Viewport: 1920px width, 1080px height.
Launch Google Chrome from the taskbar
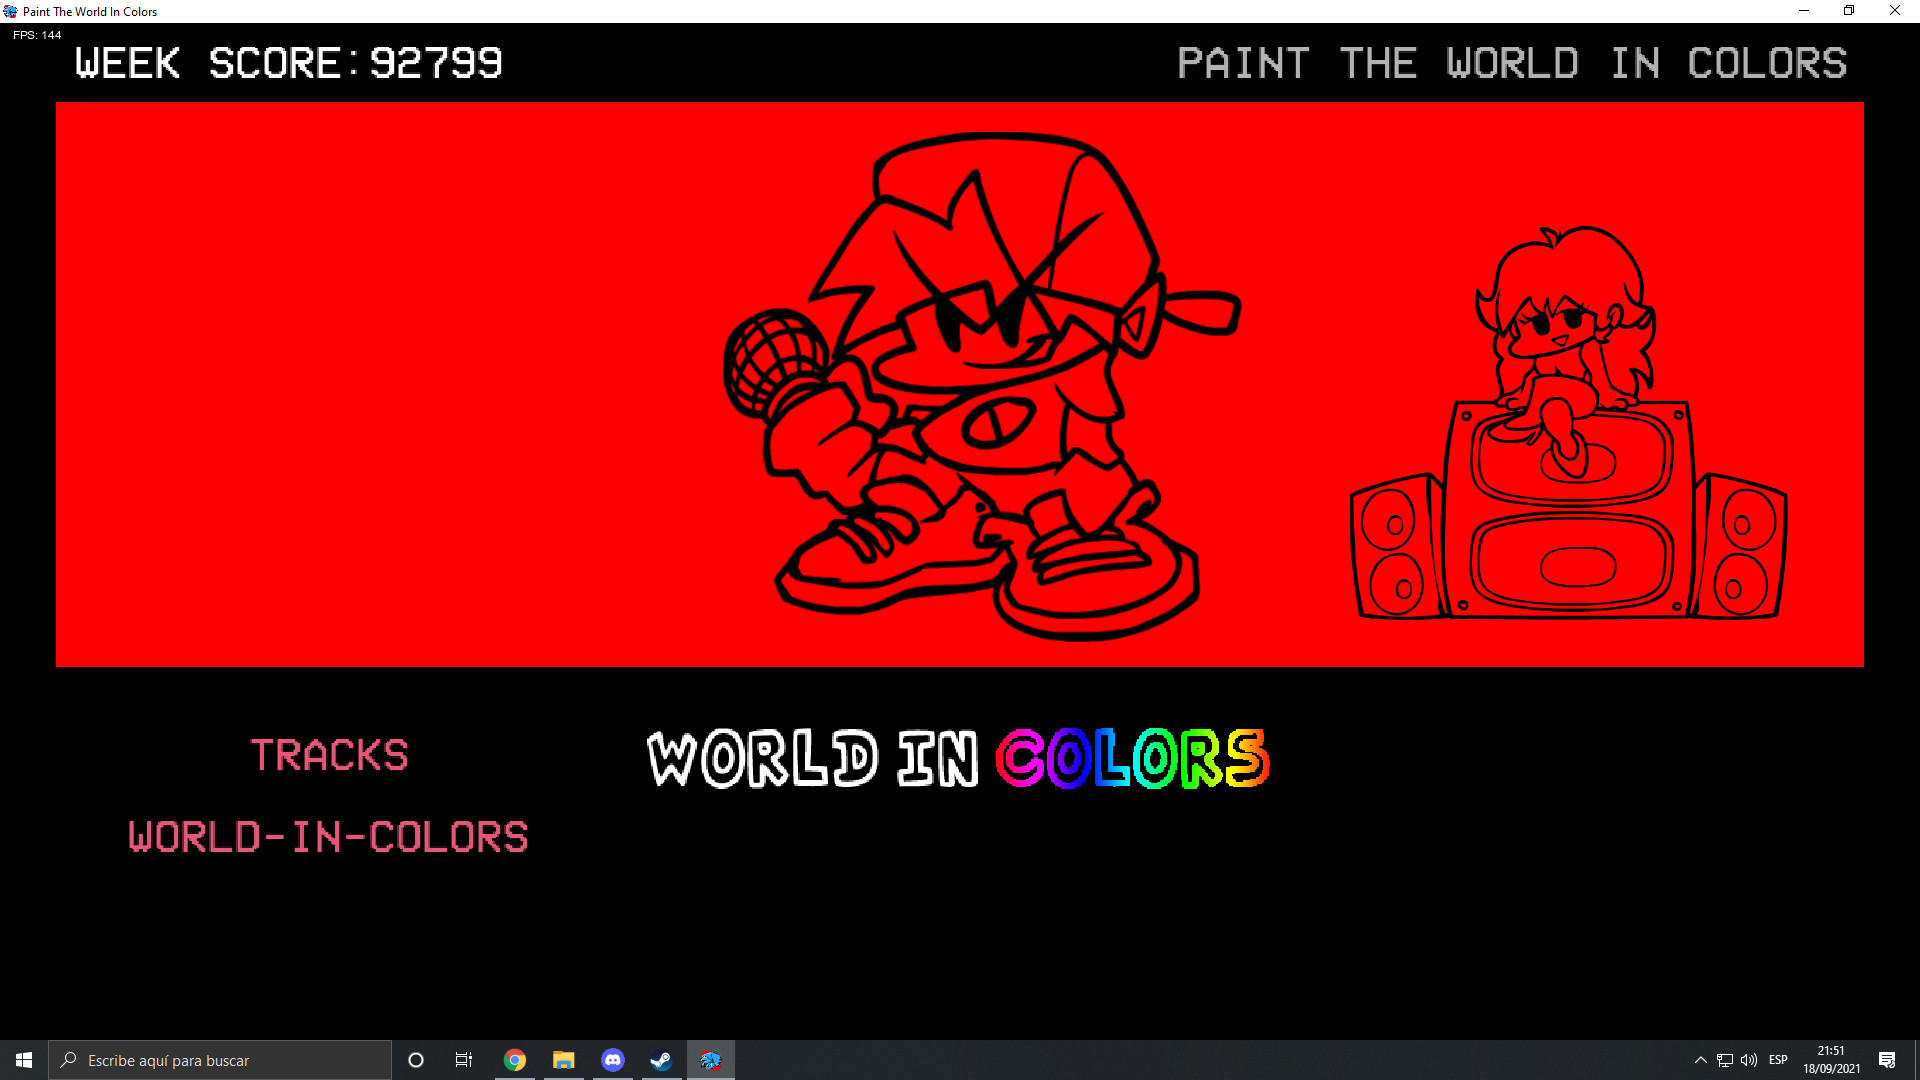pyautogui.click(x=515, y=1059)
